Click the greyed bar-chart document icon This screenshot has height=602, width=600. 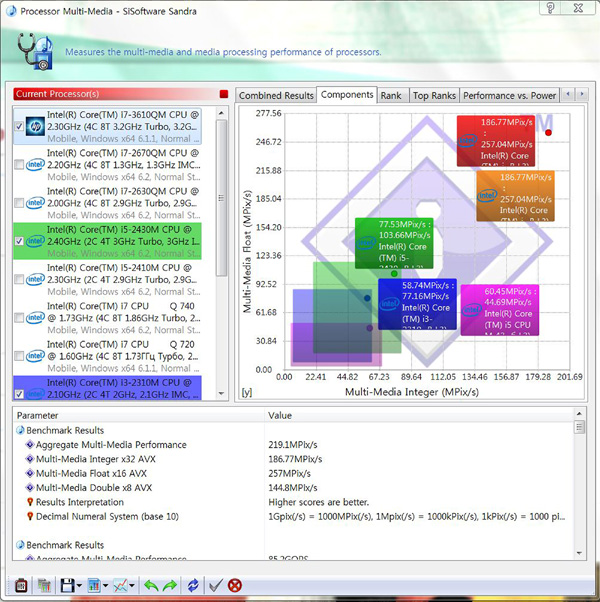point(44,585)
